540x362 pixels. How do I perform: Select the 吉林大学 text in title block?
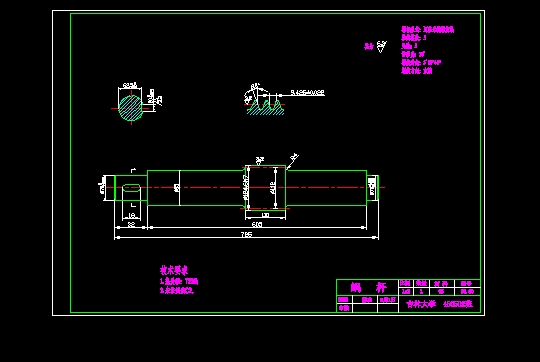(x=421, y=304)
